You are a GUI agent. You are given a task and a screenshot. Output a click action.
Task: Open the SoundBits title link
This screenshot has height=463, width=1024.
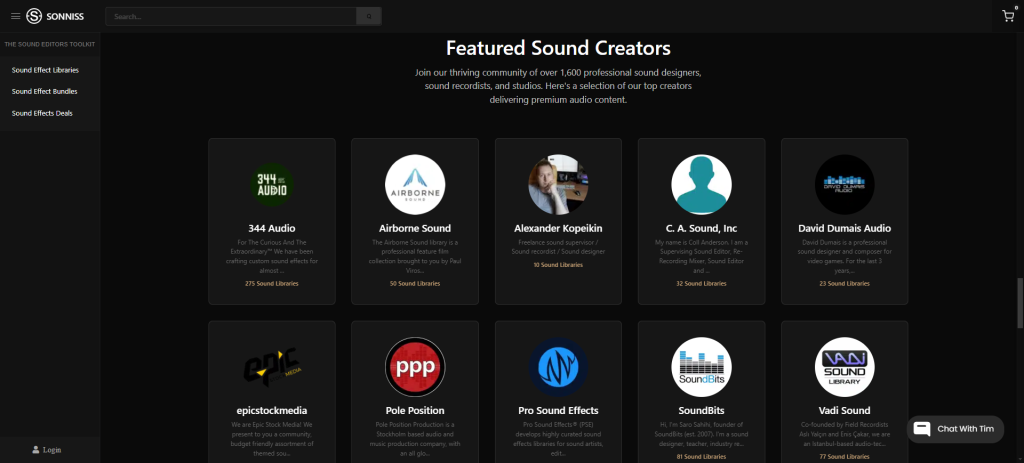(x=701, y=411)
